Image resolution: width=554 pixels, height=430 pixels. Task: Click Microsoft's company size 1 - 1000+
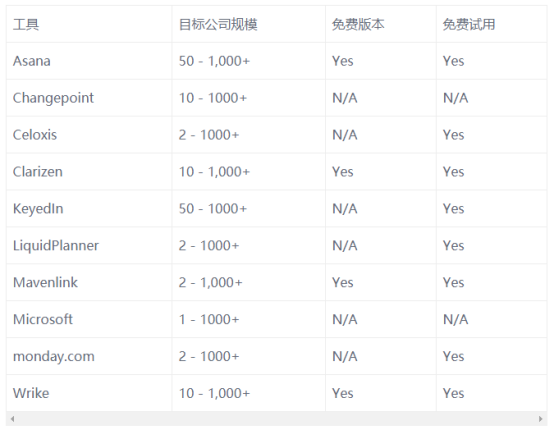point(209,319)
